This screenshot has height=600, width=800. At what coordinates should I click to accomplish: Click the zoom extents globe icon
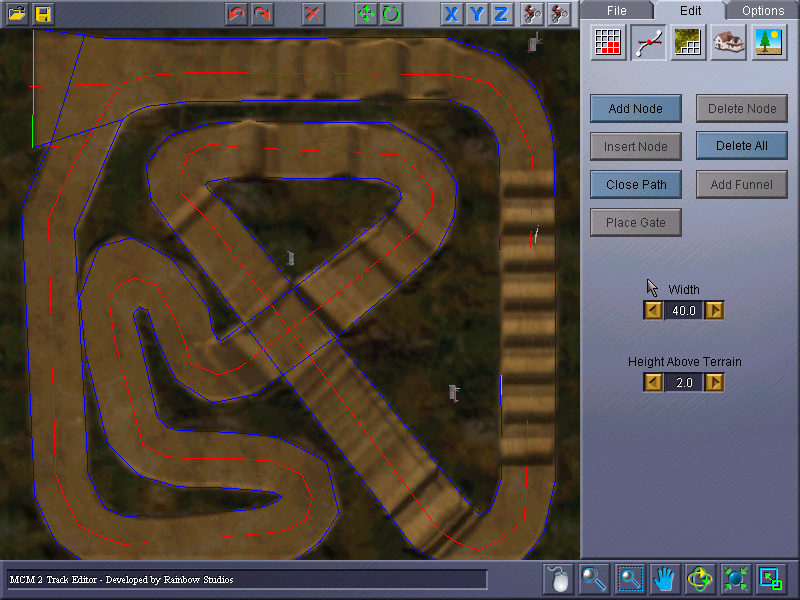[x=735, y=579]
